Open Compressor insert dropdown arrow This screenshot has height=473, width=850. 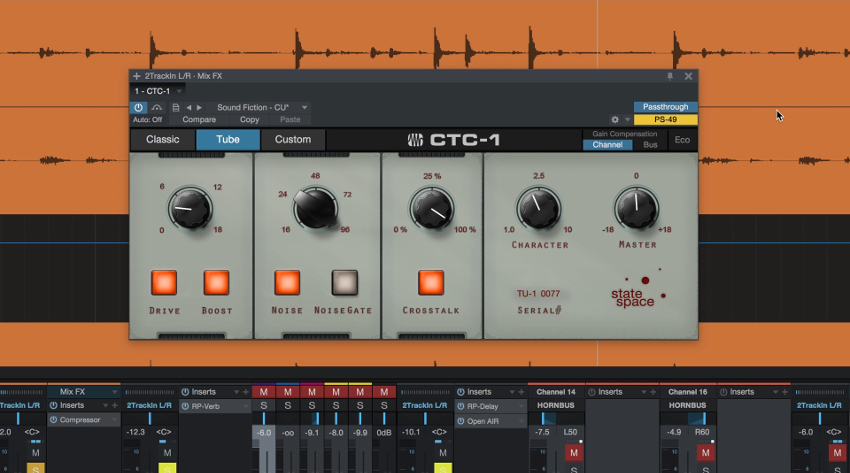click(x=114, y=420)
